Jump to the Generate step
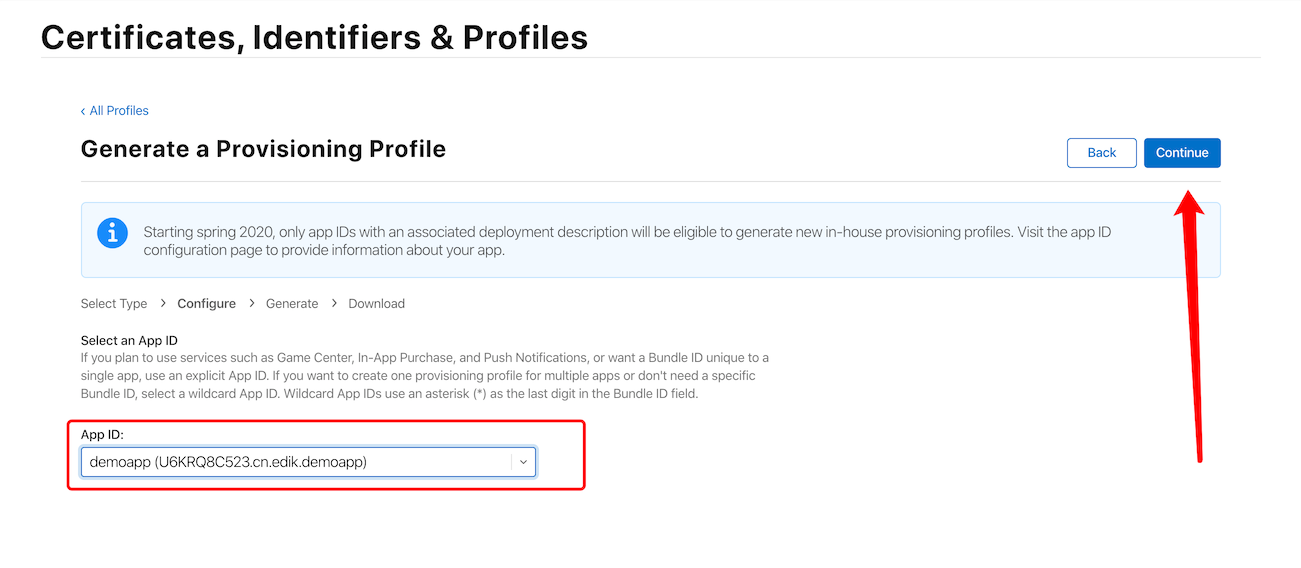The height and width of the screenshot is (568, 1301). pyautogui.click(x=292, y=303)
